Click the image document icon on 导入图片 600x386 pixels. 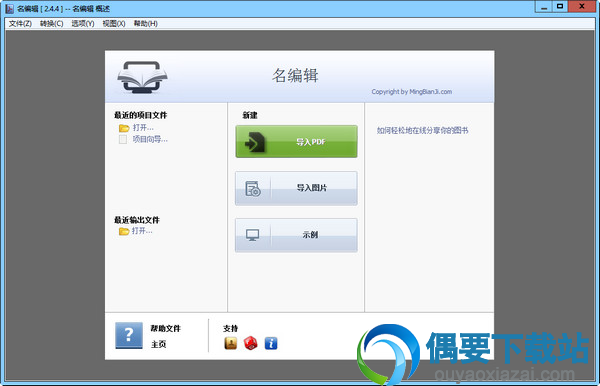pyautogui.click(x=253, y=189)
